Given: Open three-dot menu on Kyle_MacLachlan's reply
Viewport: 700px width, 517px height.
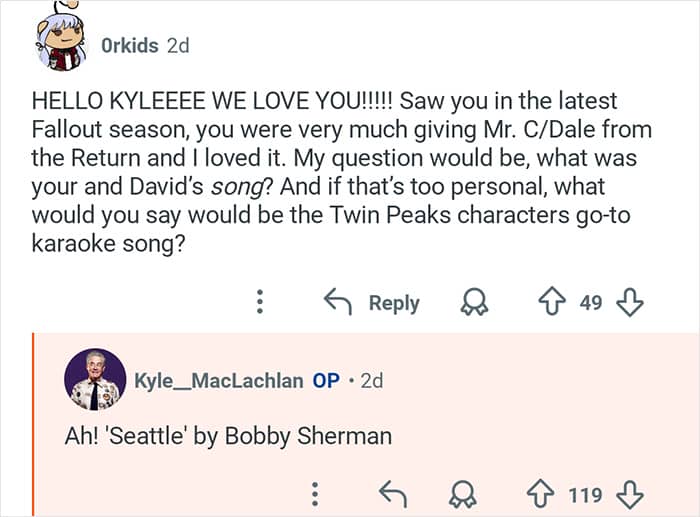Looking at the screenshot, I should pos(314,494).
